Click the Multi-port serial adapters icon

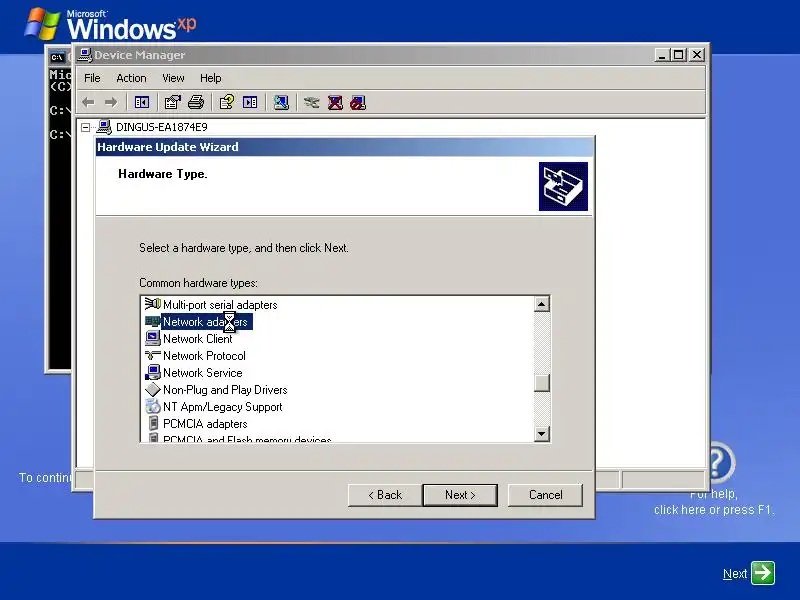(x=152, y=304)
